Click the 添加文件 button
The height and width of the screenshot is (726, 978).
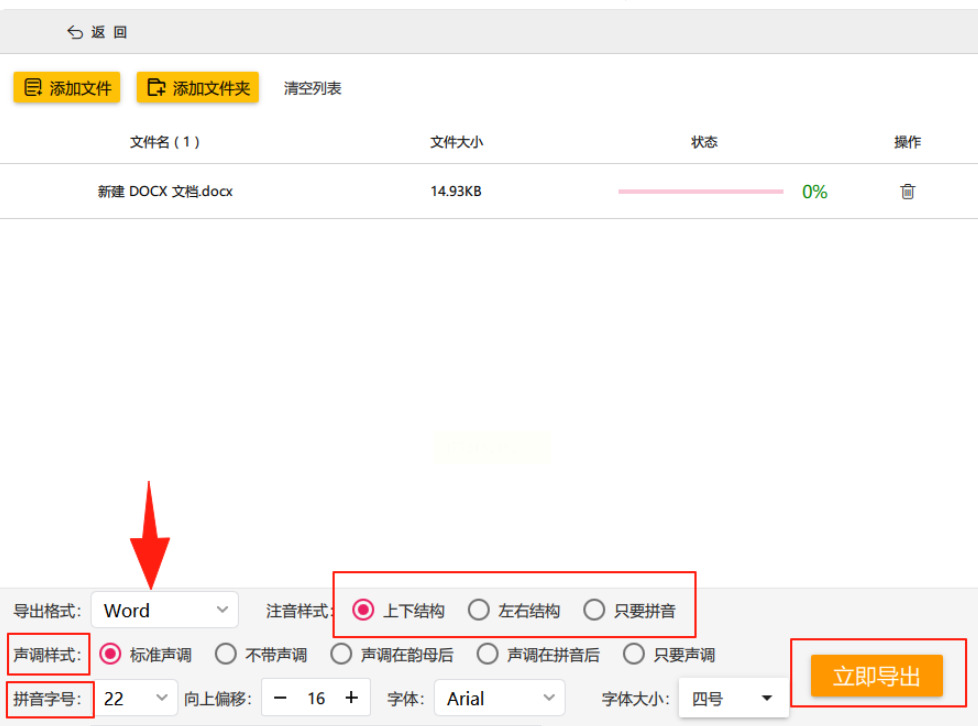coord(67,88)
